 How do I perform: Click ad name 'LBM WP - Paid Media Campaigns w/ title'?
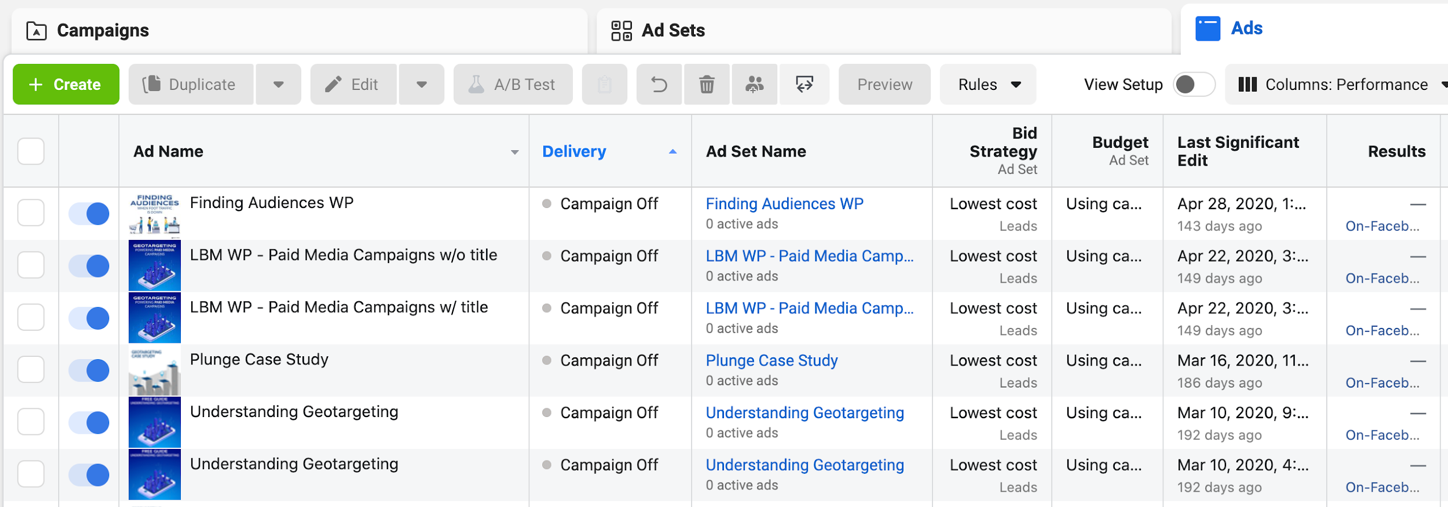pyautogui.click(x=339, y=307)
